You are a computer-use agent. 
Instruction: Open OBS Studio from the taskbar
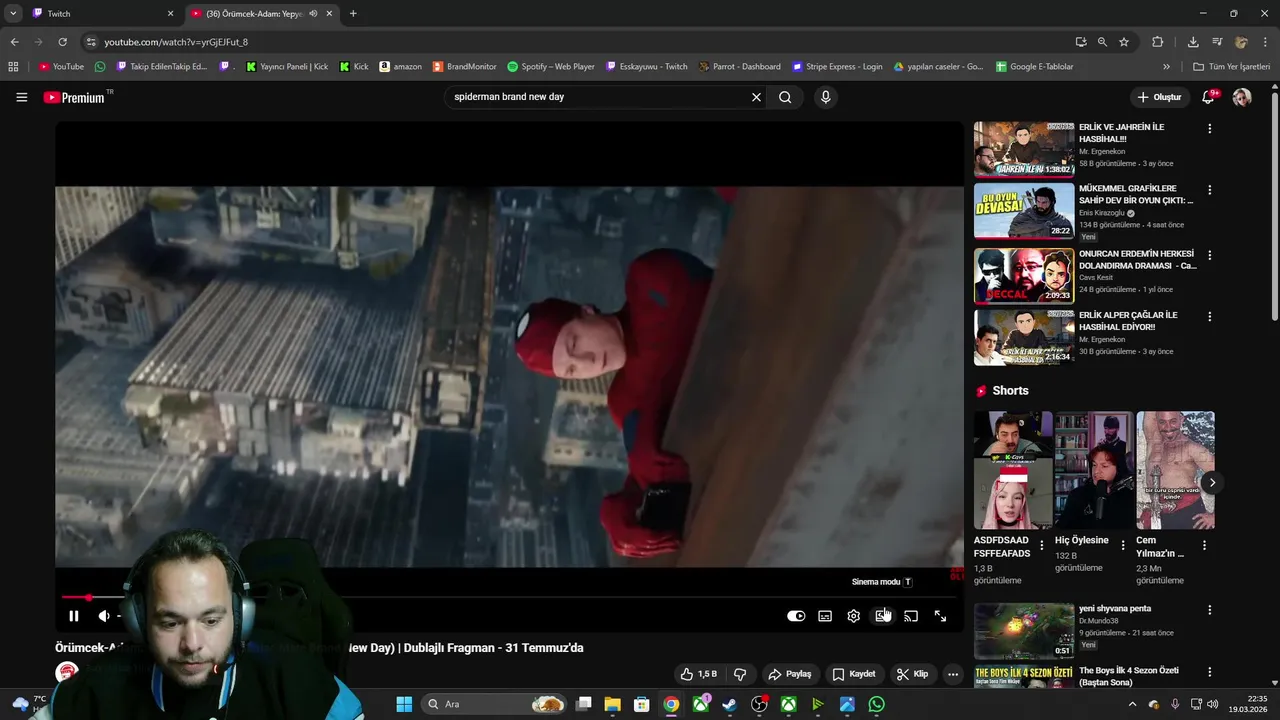759,704
